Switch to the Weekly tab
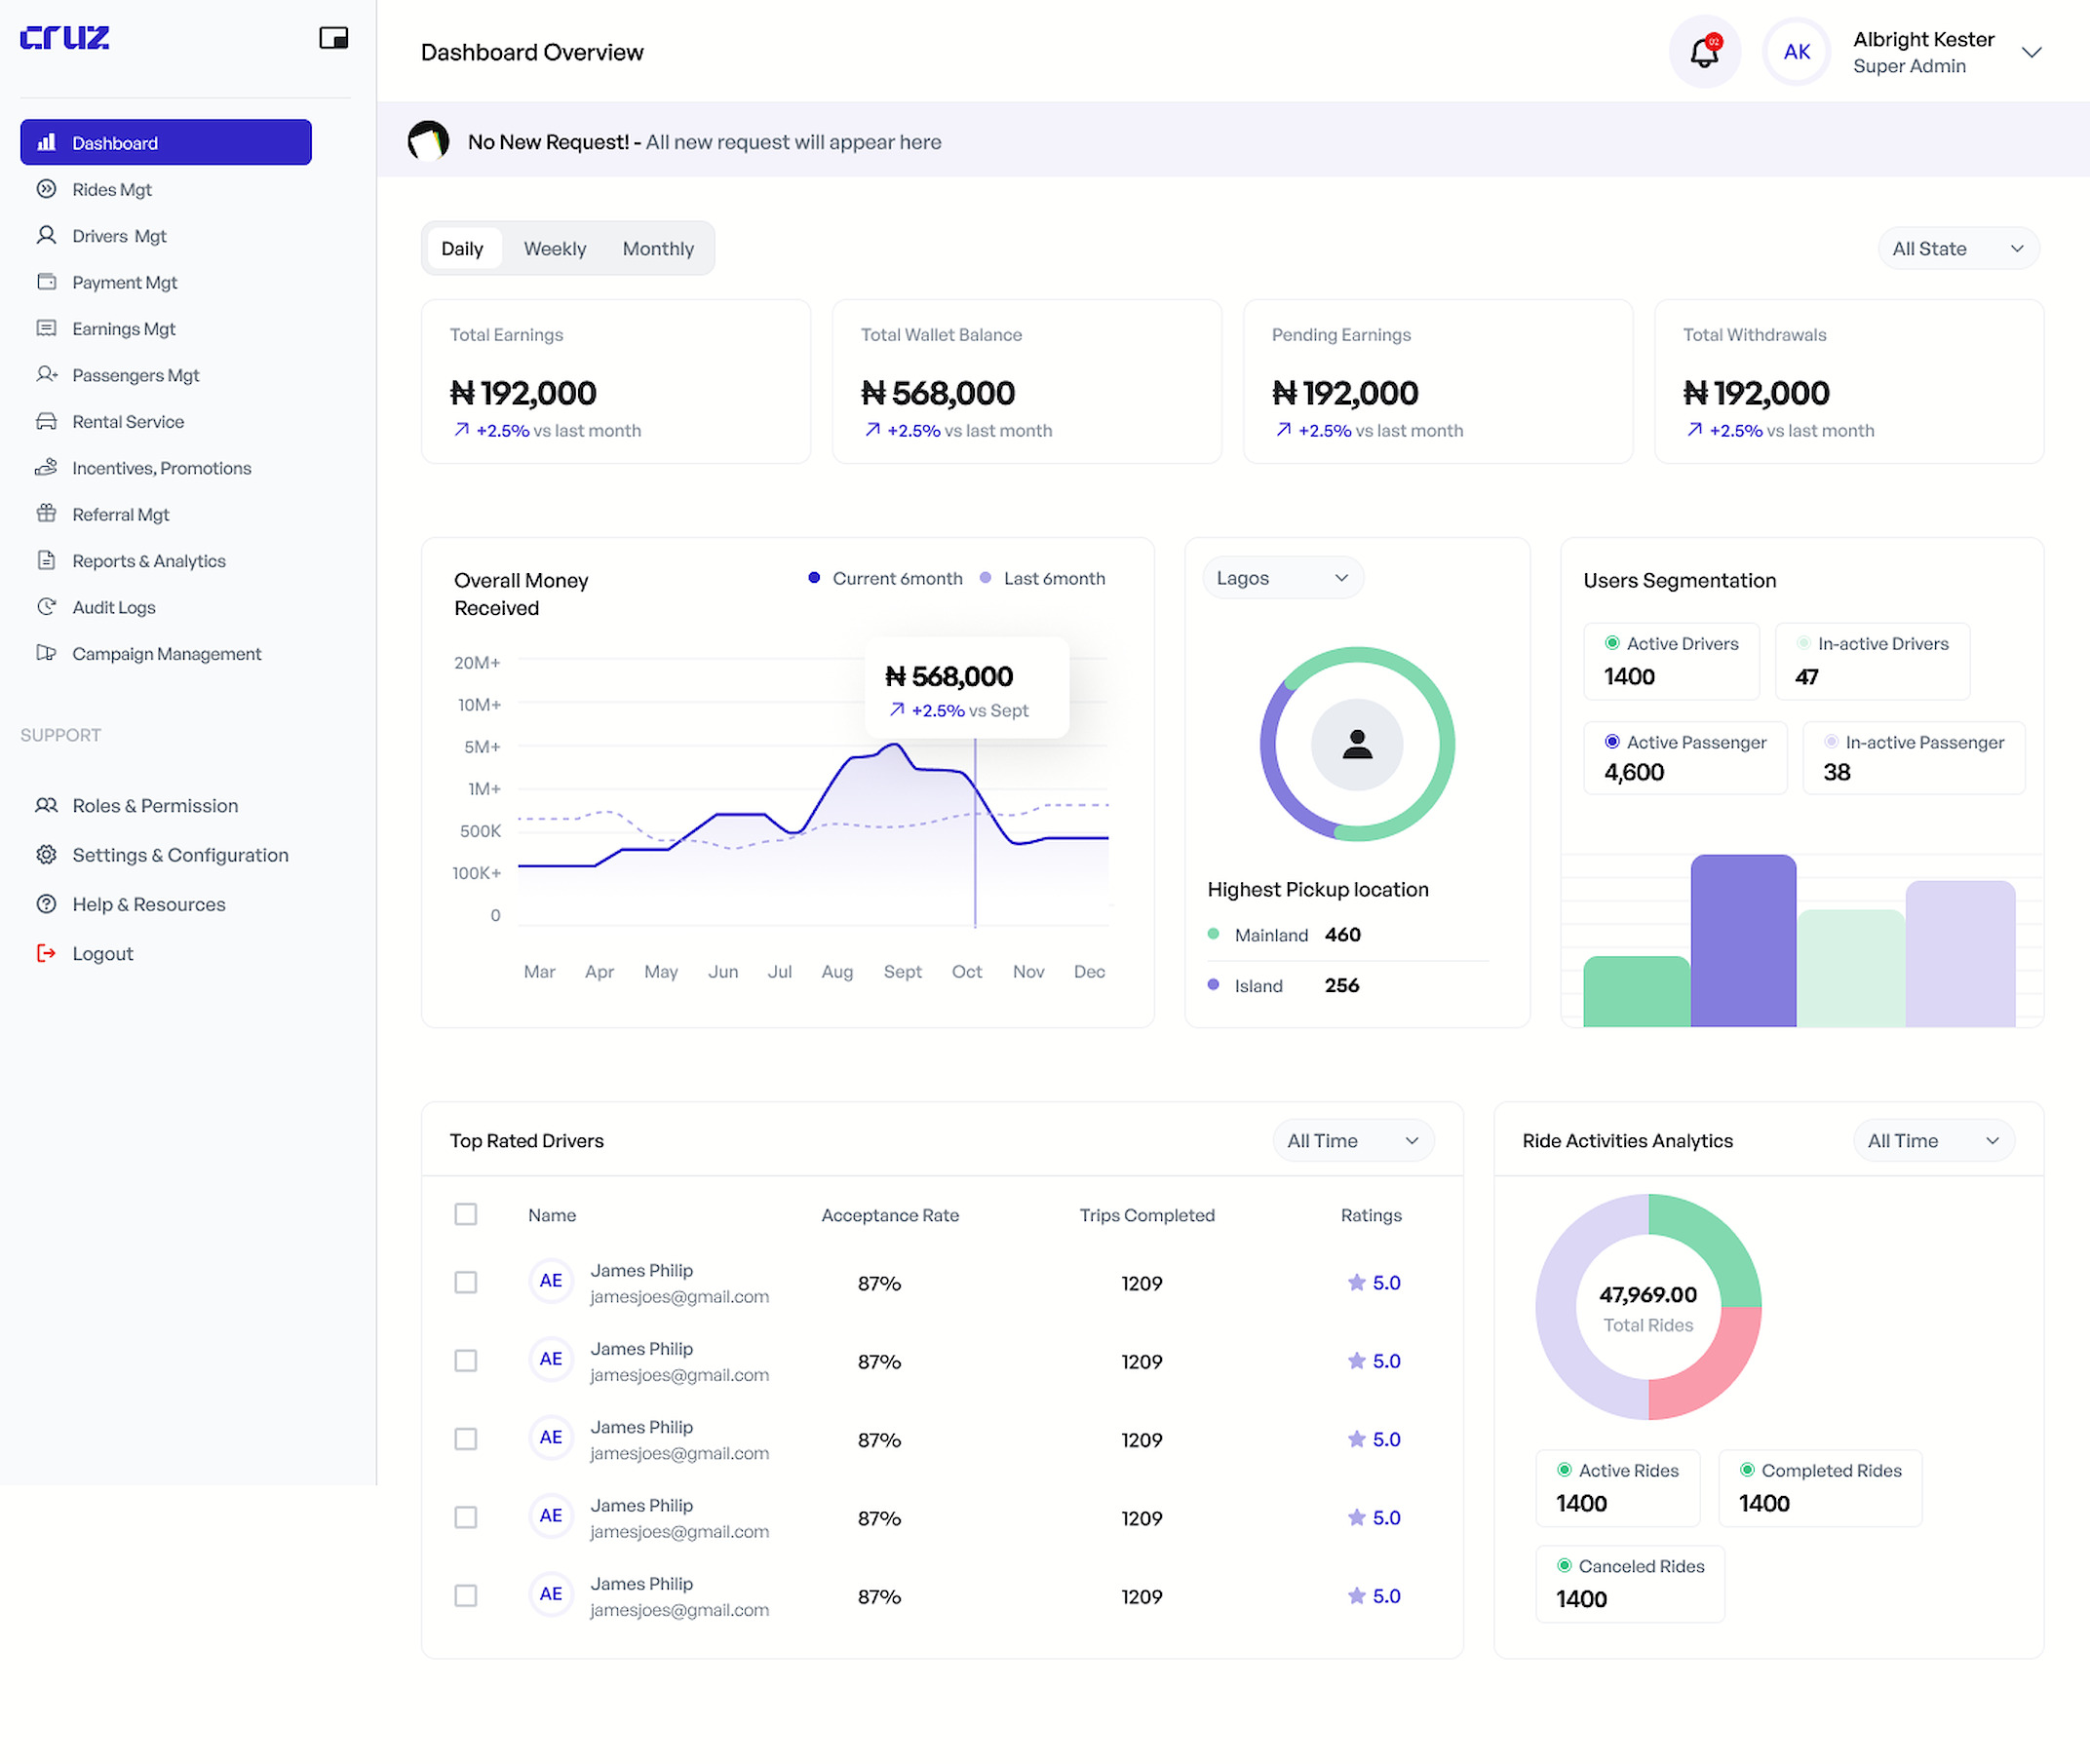This screenshot has width=2090, height=1764. click(555, 248)
